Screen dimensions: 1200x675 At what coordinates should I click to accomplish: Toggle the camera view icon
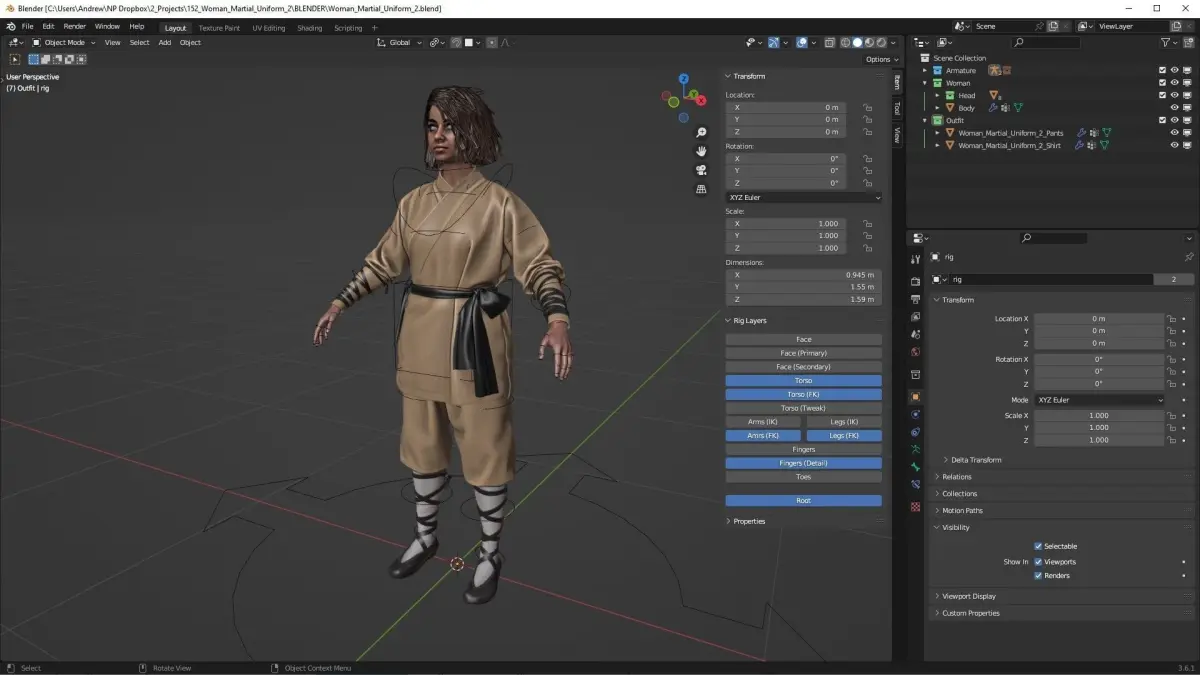(701, 170)
